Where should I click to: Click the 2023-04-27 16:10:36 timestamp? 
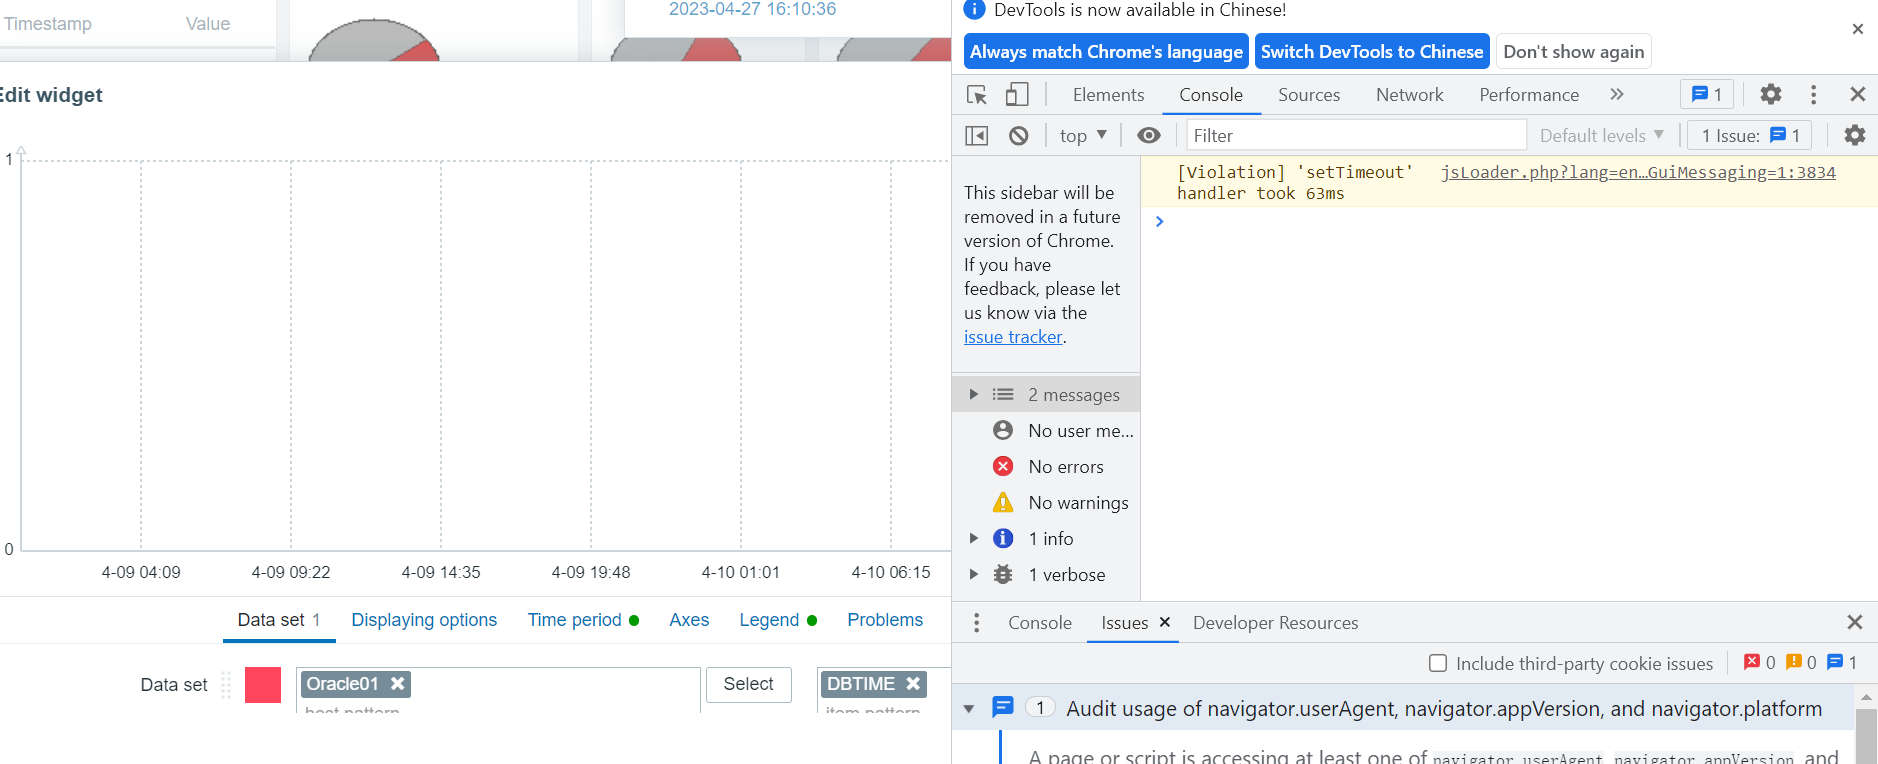(752, 9)
